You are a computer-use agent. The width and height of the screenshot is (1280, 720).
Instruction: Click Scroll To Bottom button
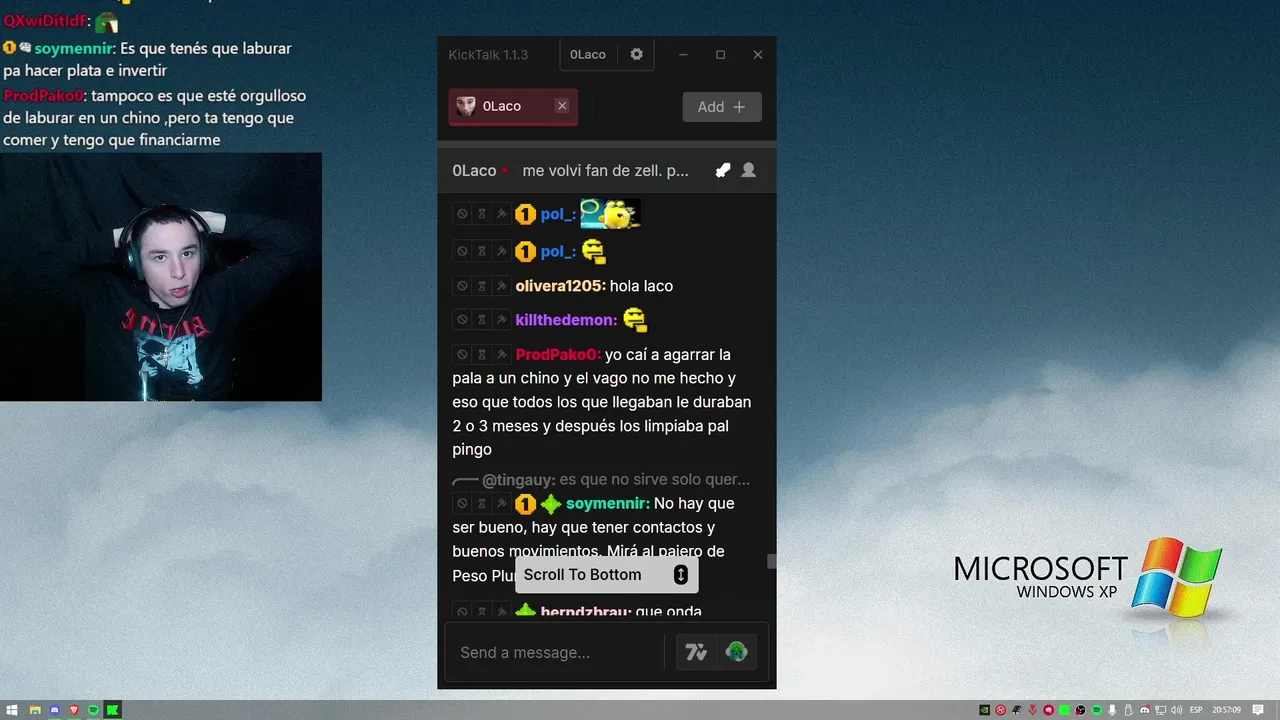click(606, 574)
